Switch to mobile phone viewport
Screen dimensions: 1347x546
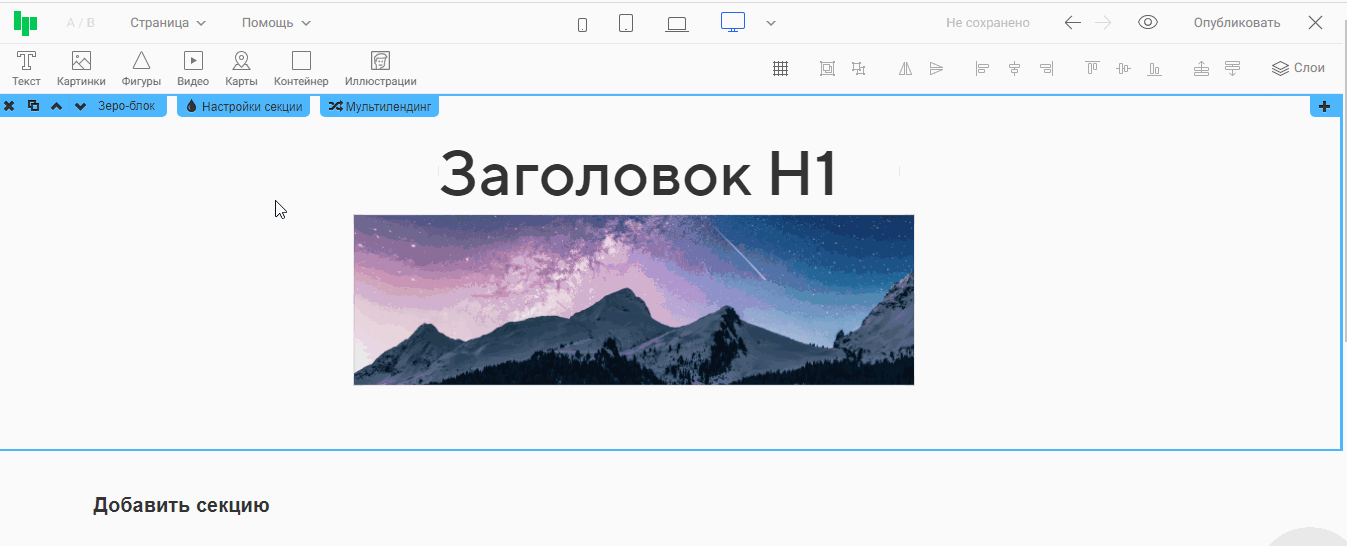pos(582,24)
